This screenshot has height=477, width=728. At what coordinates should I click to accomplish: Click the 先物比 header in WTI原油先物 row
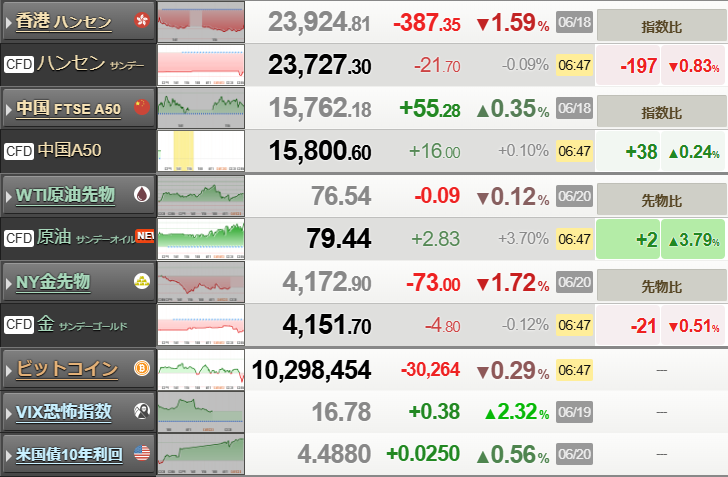point(662,200)
